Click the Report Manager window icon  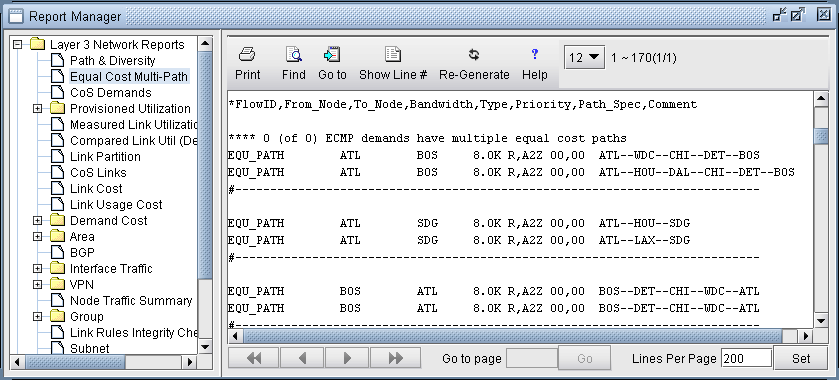[x=16, y=17]
